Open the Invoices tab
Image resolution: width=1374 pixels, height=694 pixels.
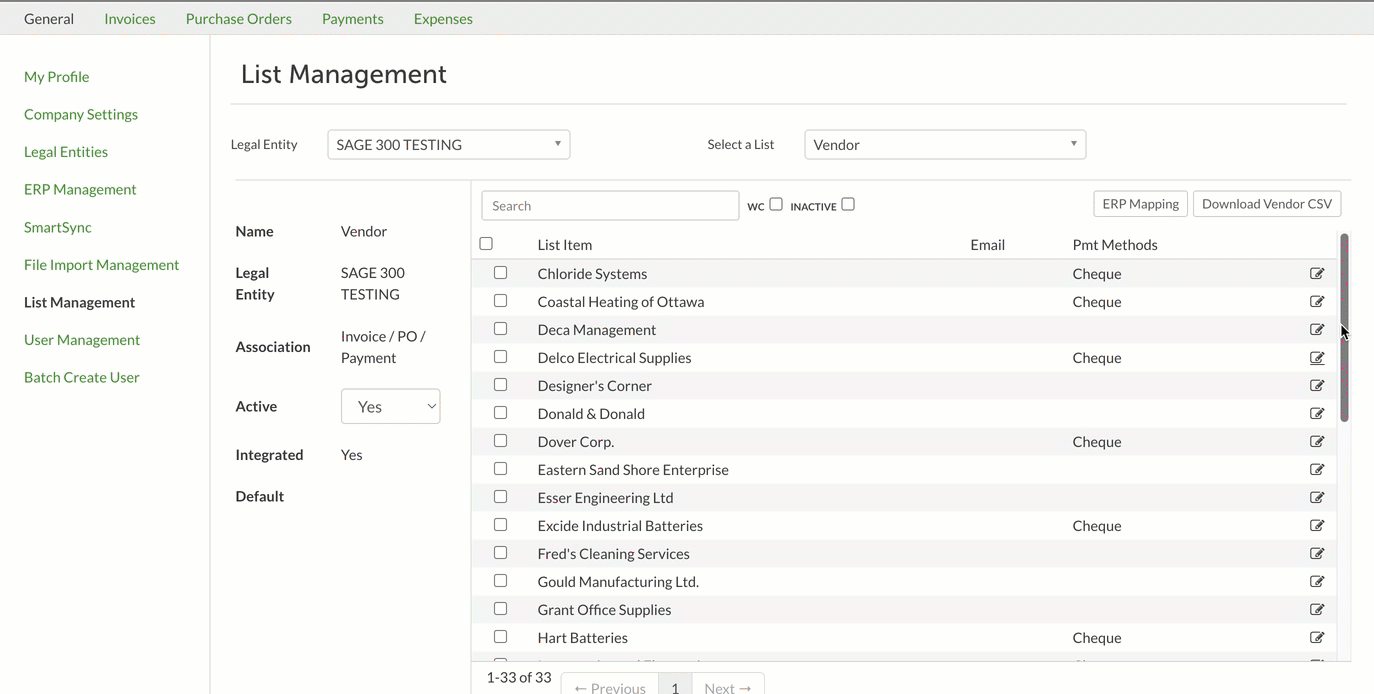130,18
